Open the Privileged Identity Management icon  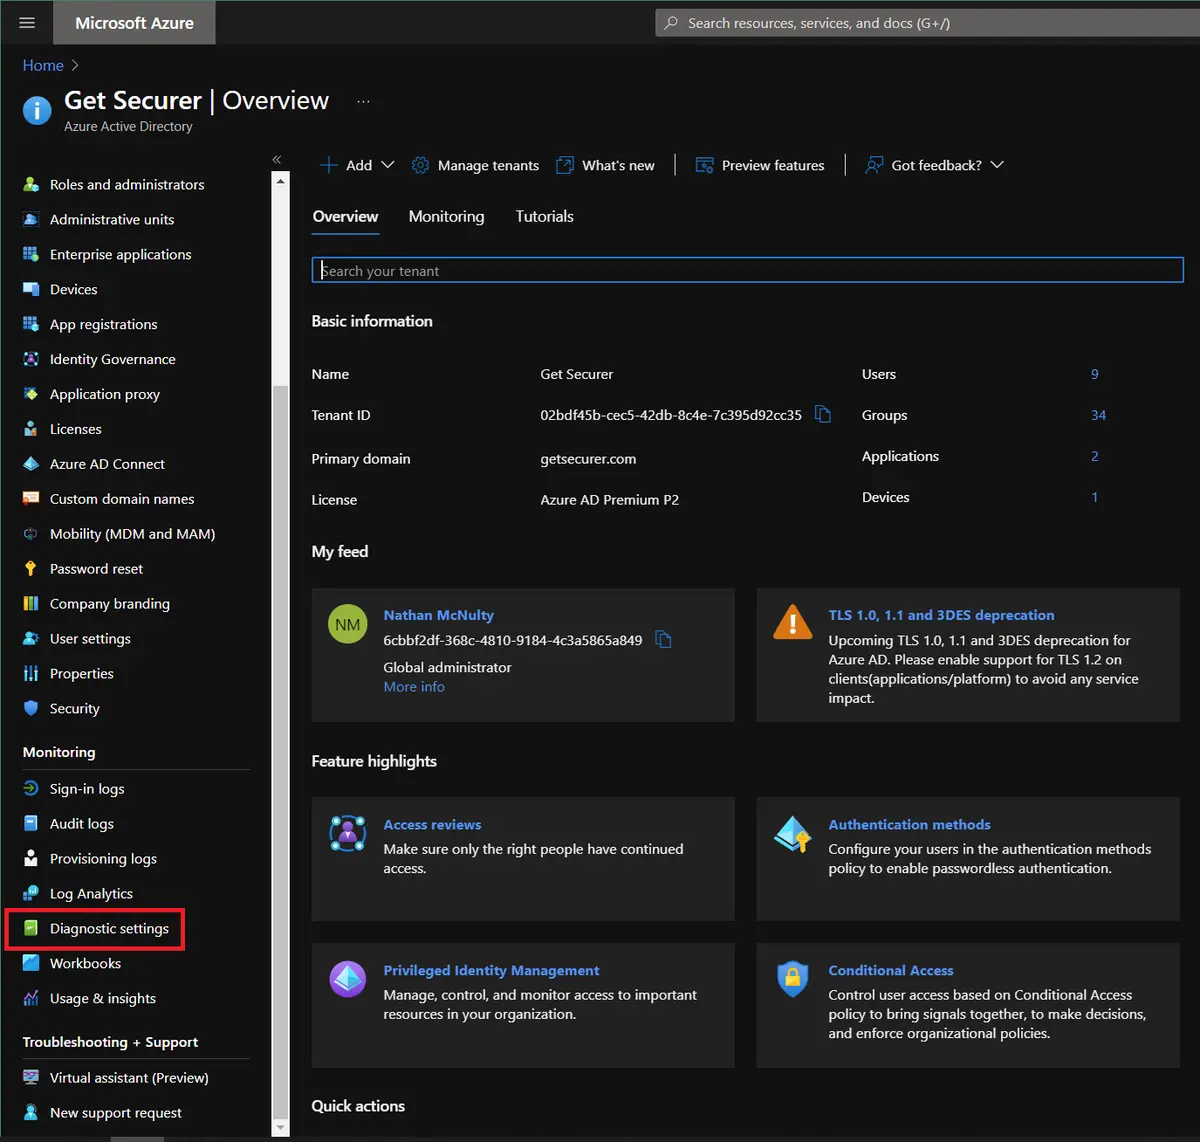pos(348,979)
